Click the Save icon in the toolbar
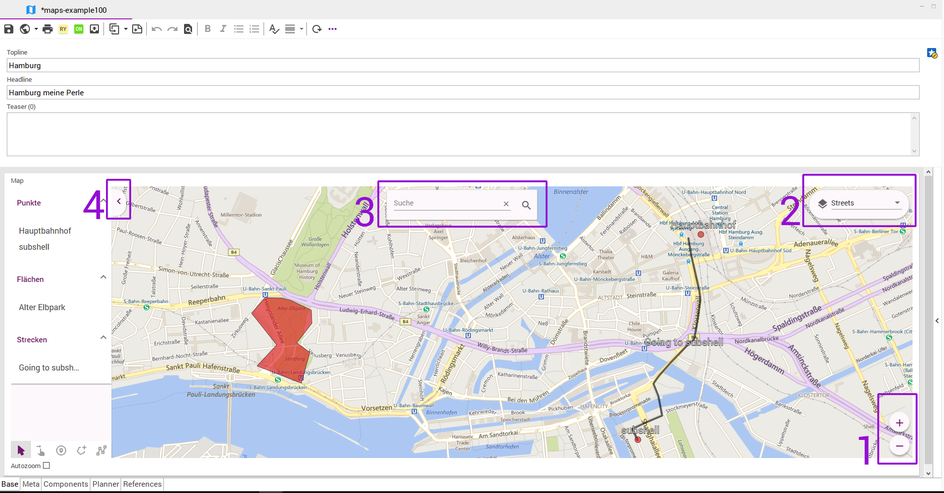Viewport: 944px width, 493px height. tap(8, 29)
